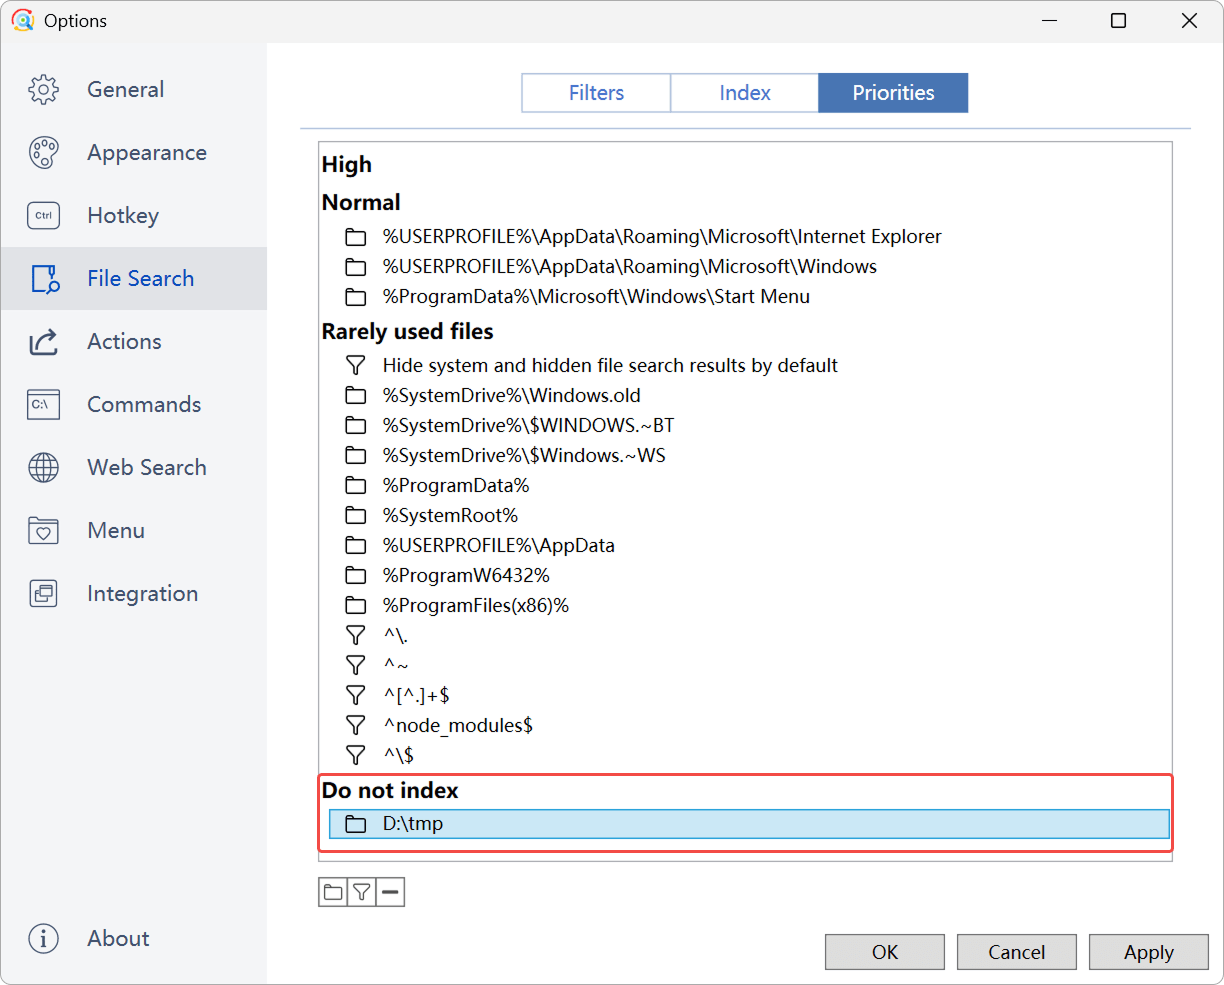Click folder icon beside Microsoft\Windows path
1224x985 pixels.
356,267
